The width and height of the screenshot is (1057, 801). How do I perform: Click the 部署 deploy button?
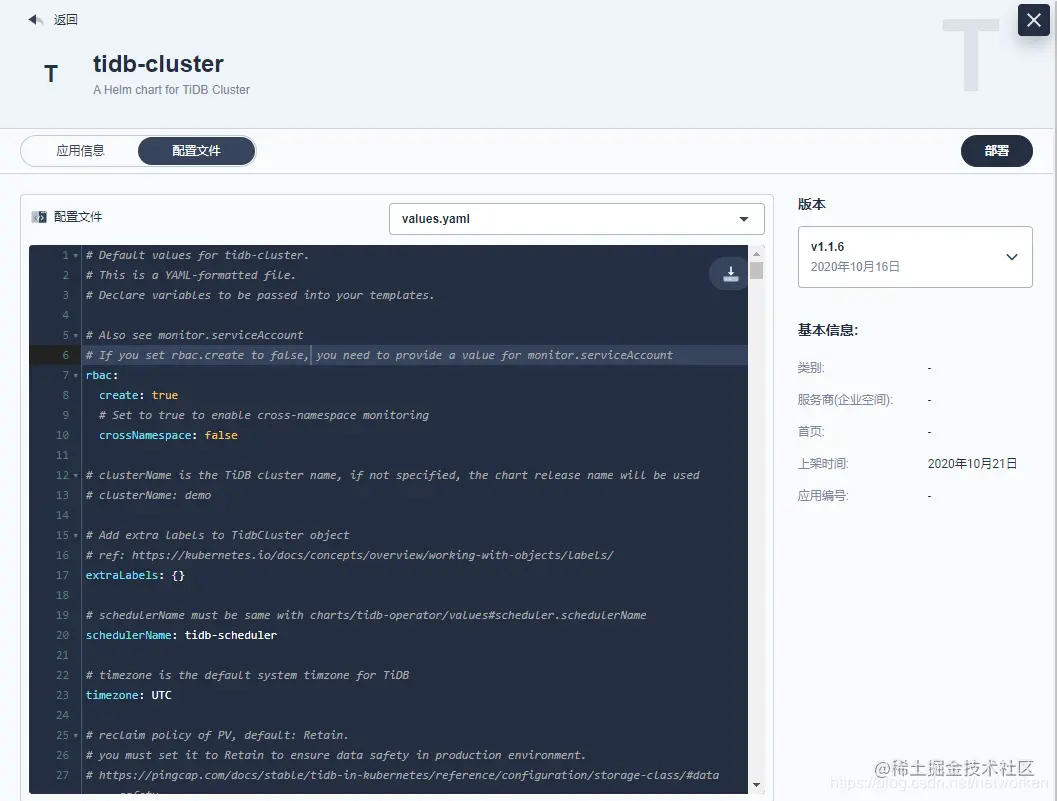point(996,150)
